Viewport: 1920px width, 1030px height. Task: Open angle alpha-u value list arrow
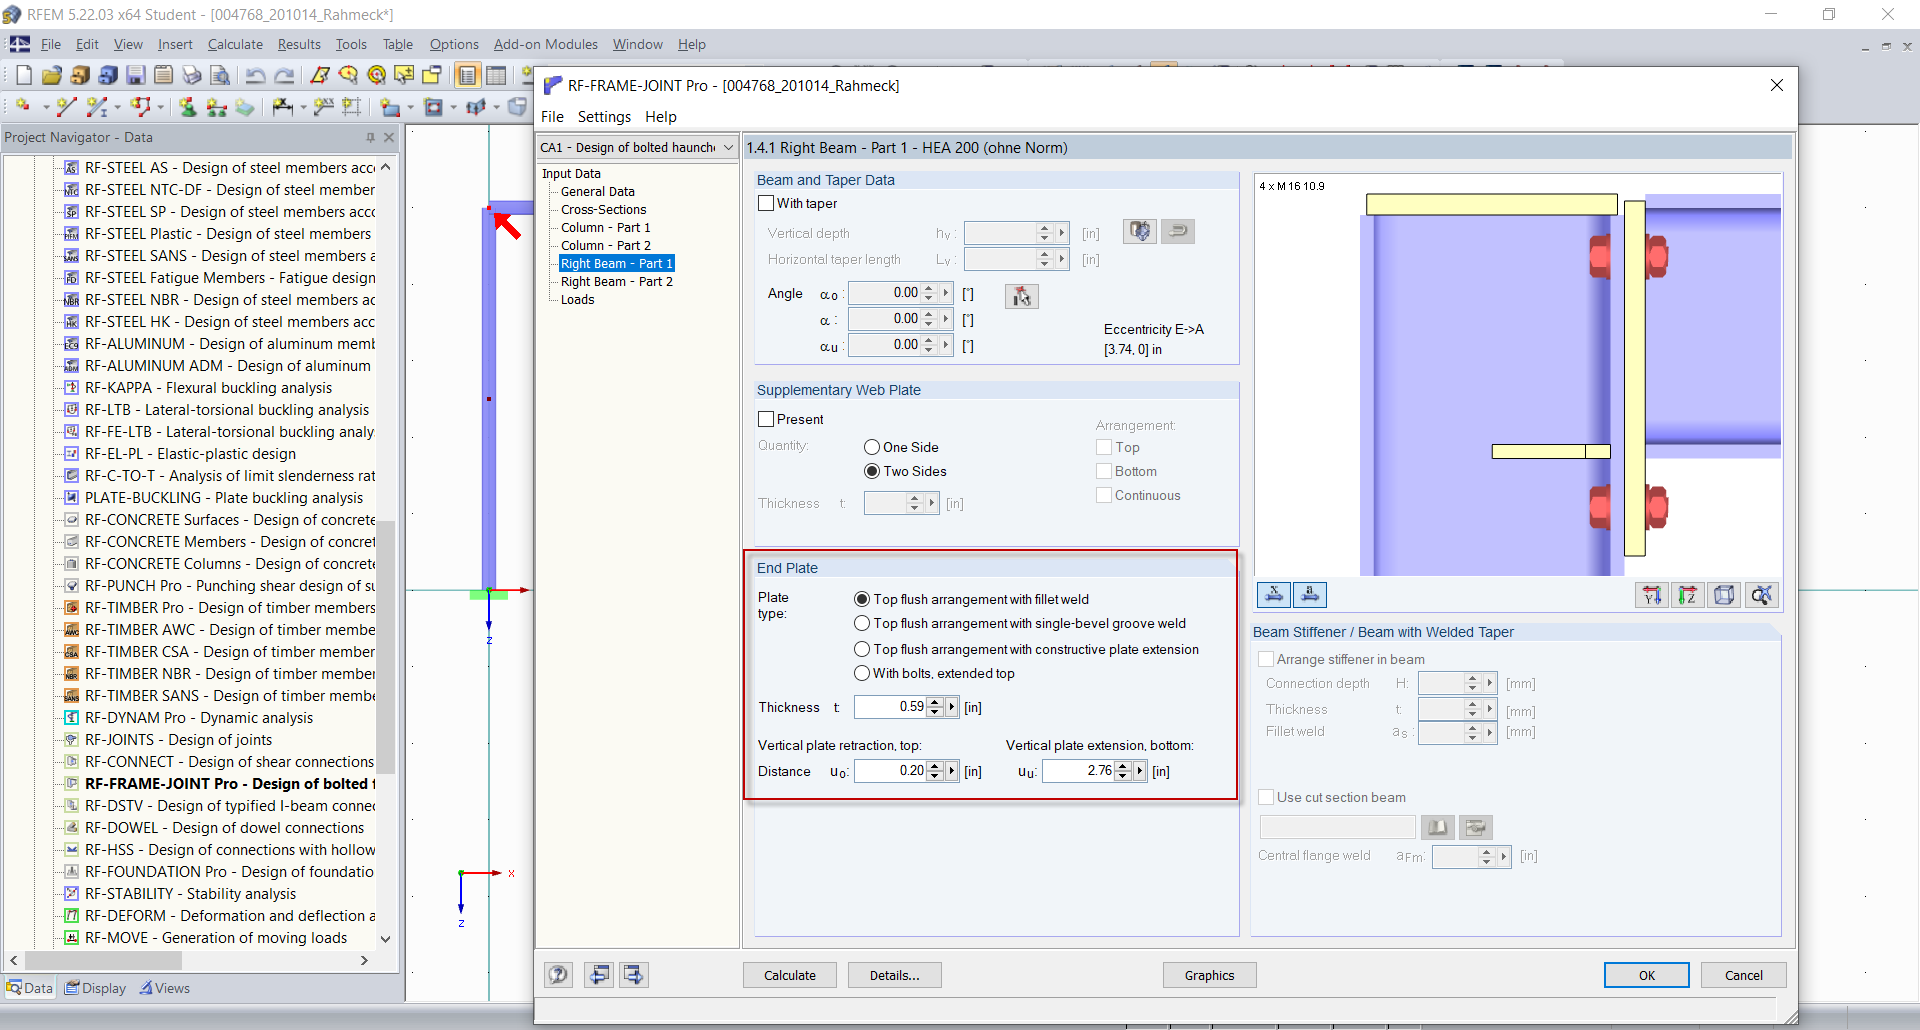point(946,345)
